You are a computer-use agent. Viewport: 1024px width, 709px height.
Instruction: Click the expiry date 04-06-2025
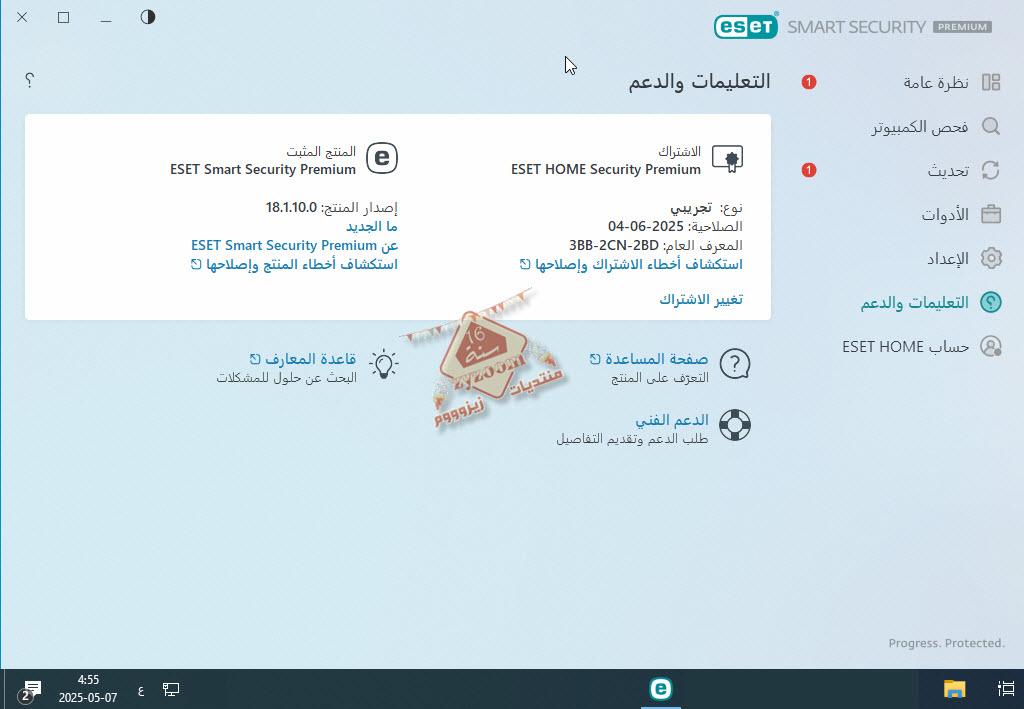point(646,227)
